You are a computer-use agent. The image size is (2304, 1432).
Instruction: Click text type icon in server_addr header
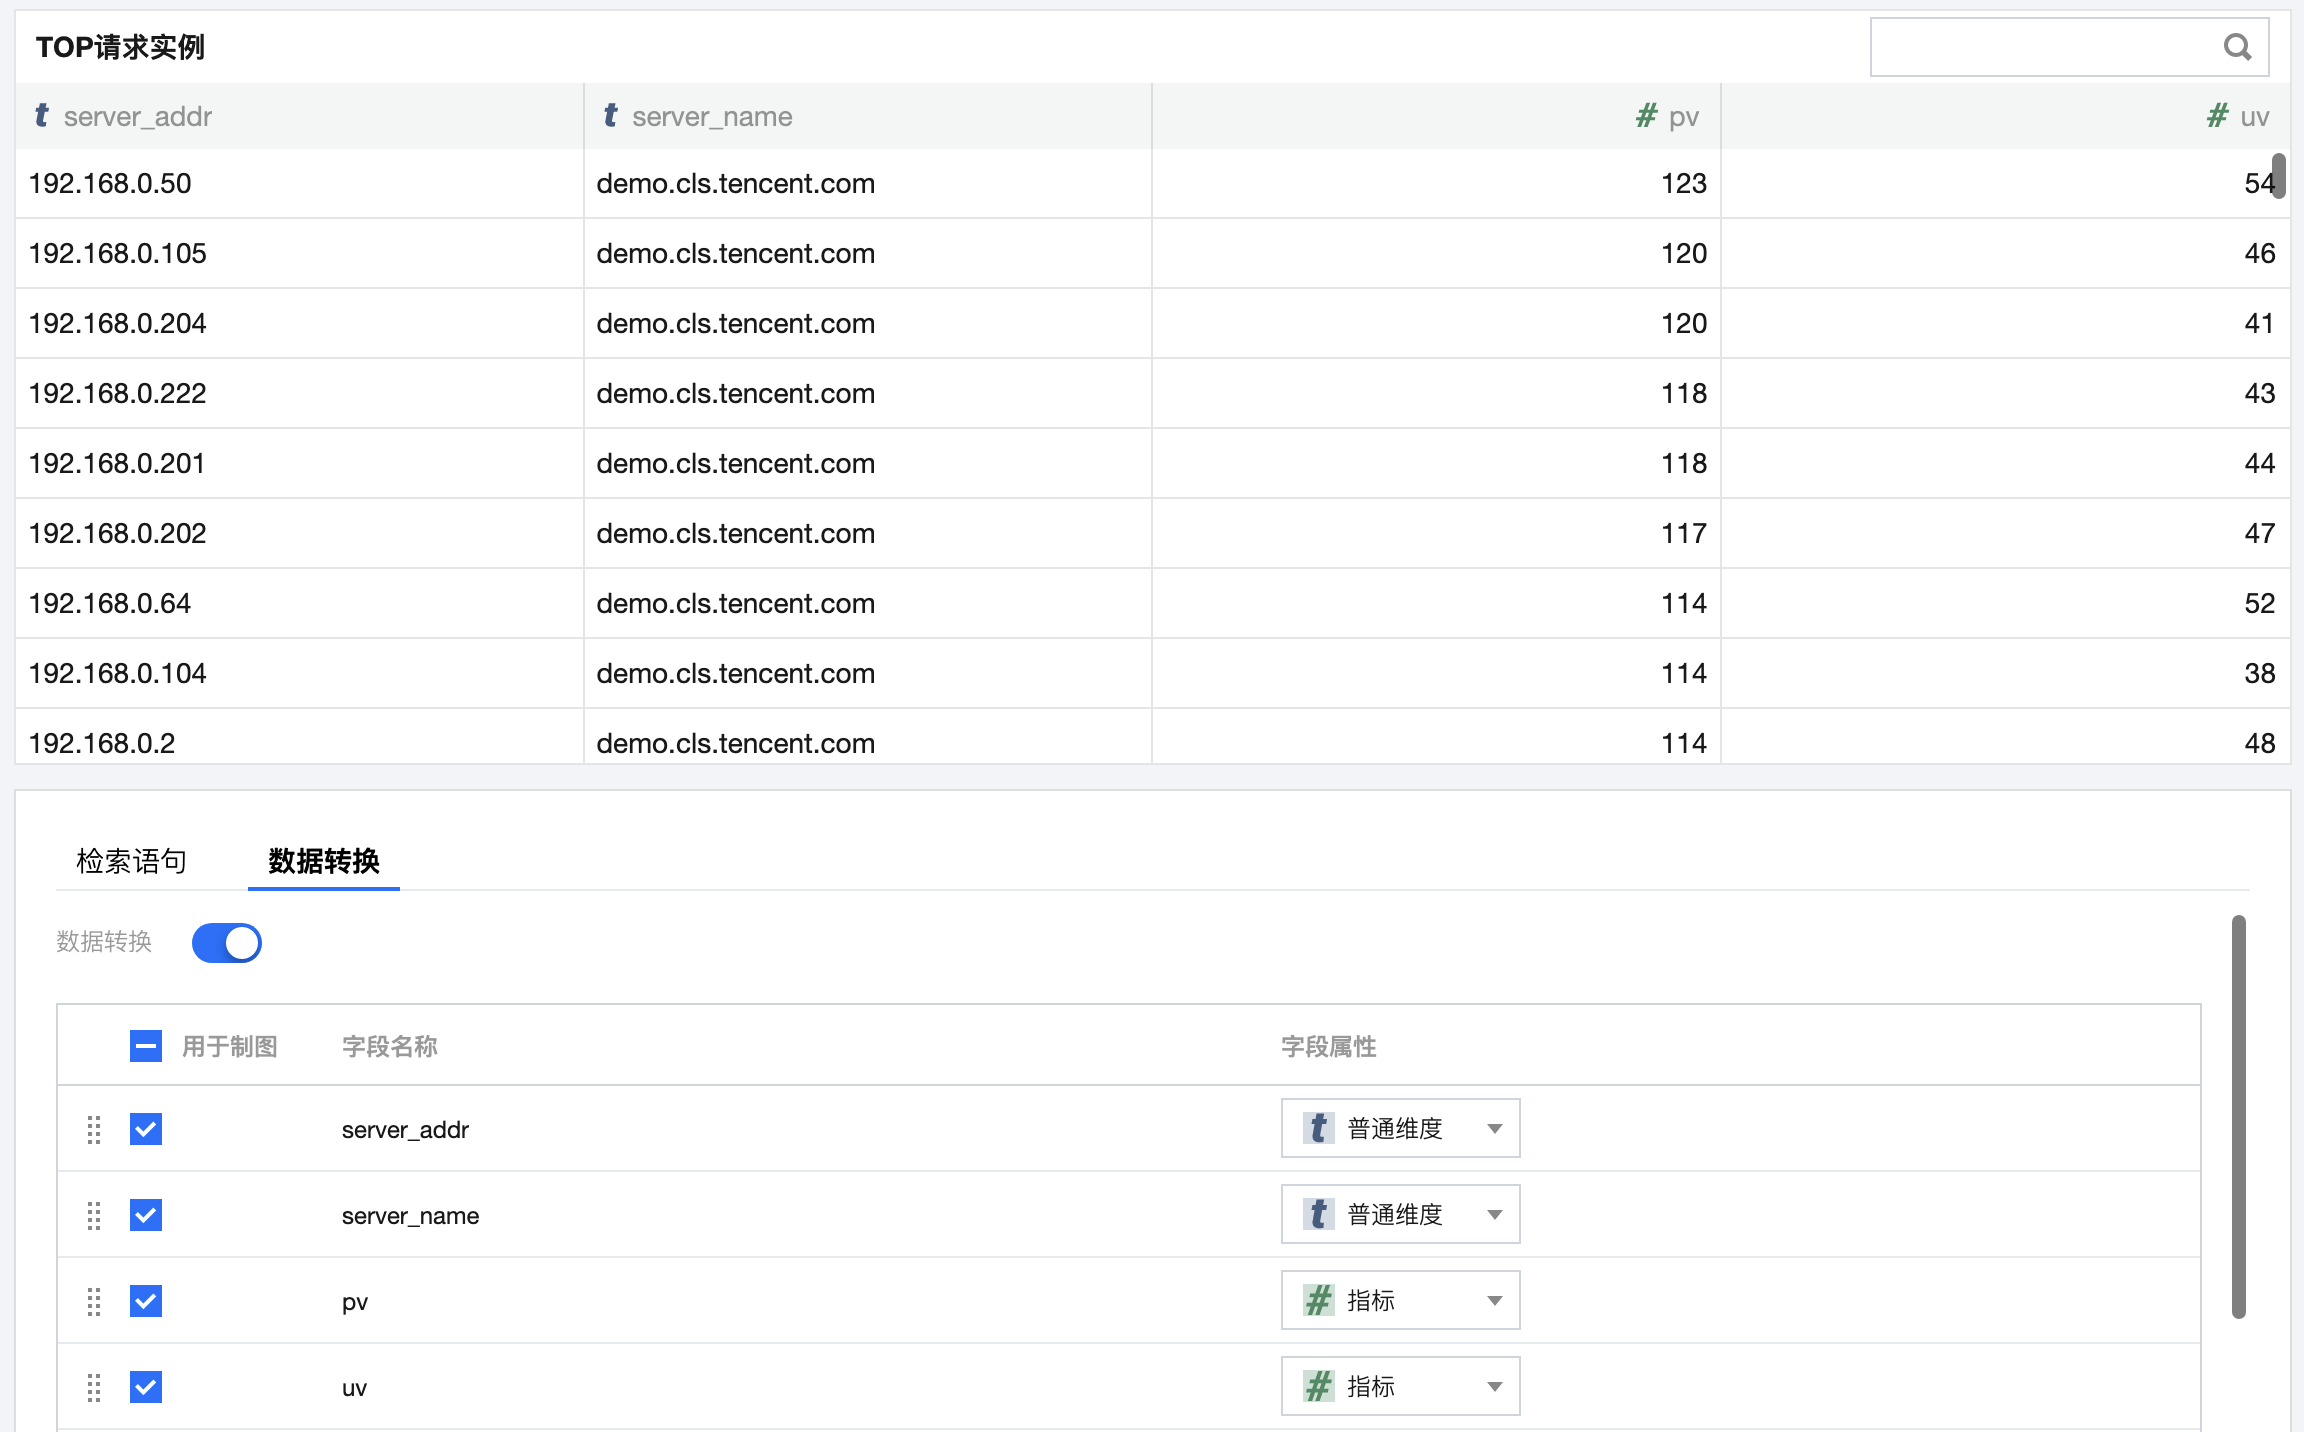[x=41, y=116]
